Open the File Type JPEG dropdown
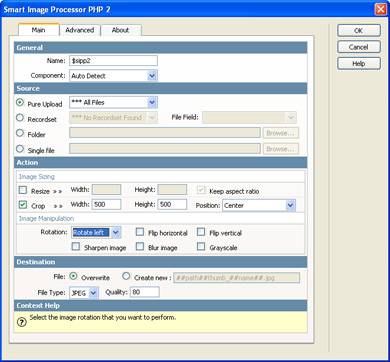390x362 pixels. click(84, 293)
